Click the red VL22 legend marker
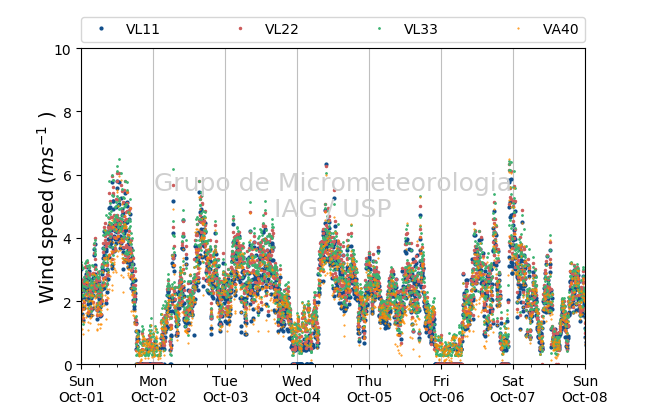 coord(240,29)
